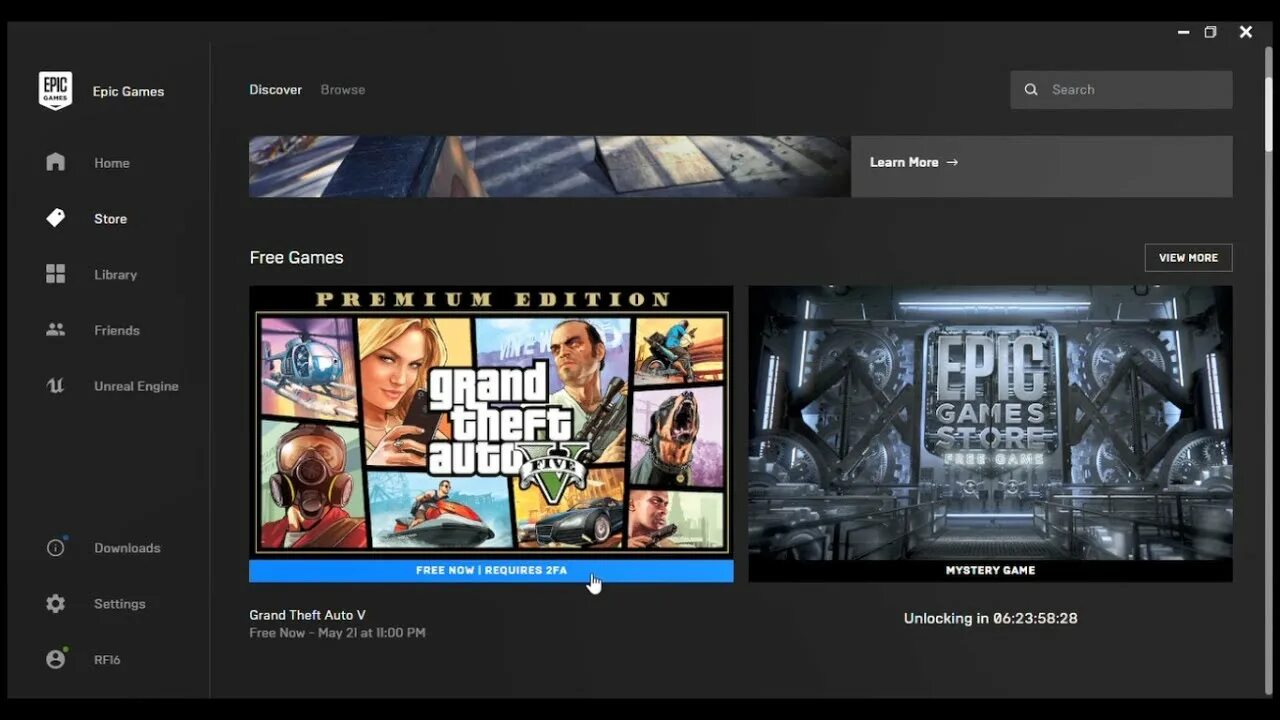Click the Mystery Game label bar
The height and width of the screenshot is (720, 1280).
tap(990, 570)
